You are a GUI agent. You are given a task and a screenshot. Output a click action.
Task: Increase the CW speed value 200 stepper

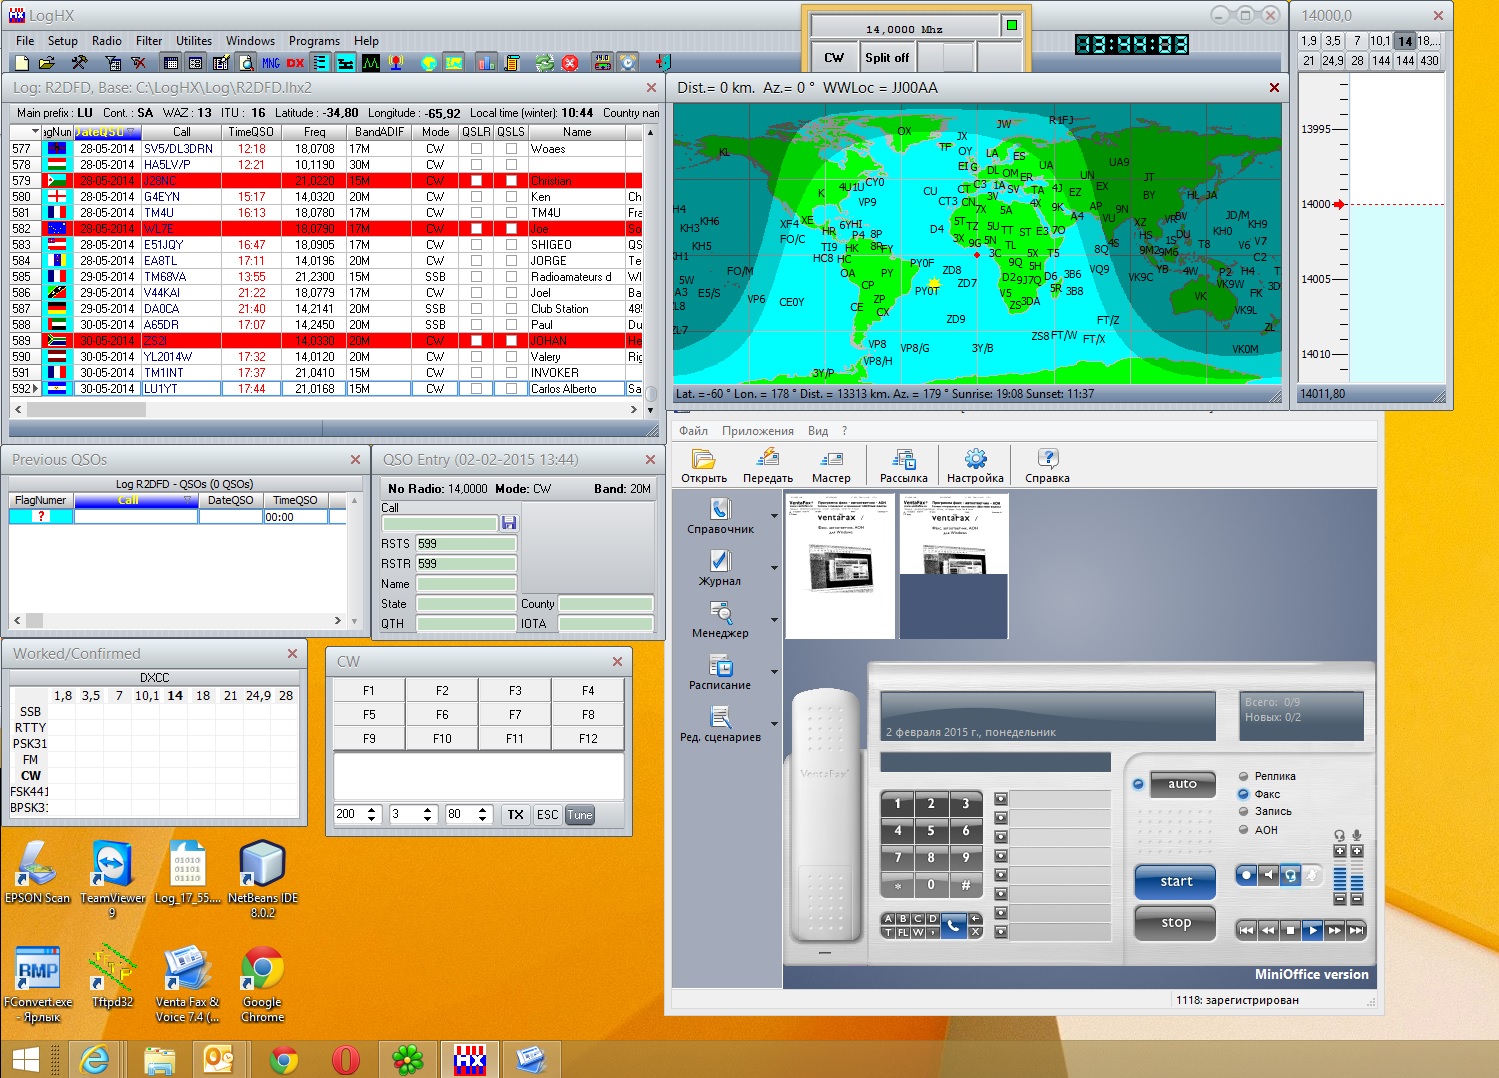click(372, 810)
